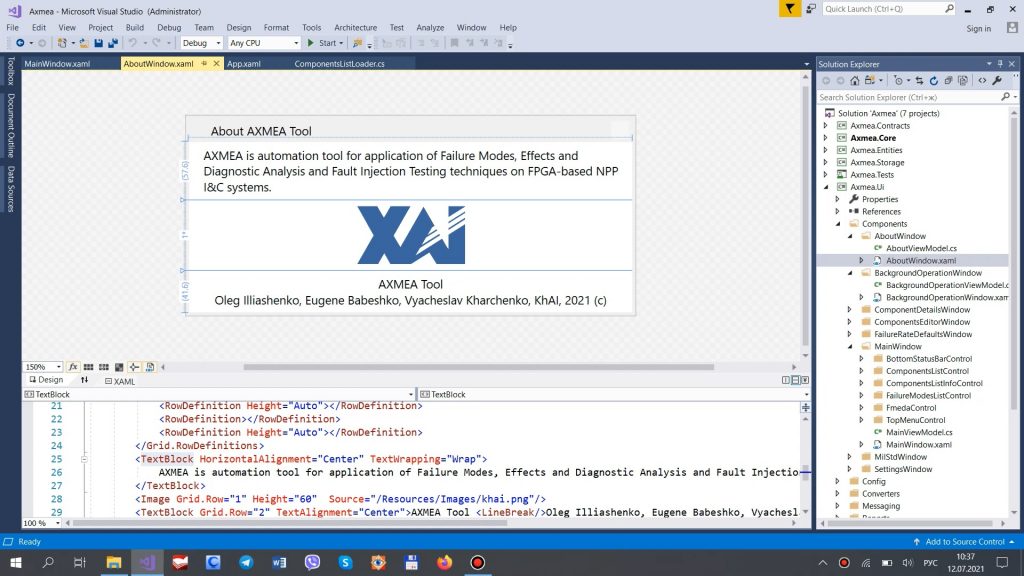Click the View Code icon in Solution Explorer
This screenshot has height=576, width=1024.
click(982, 80)
